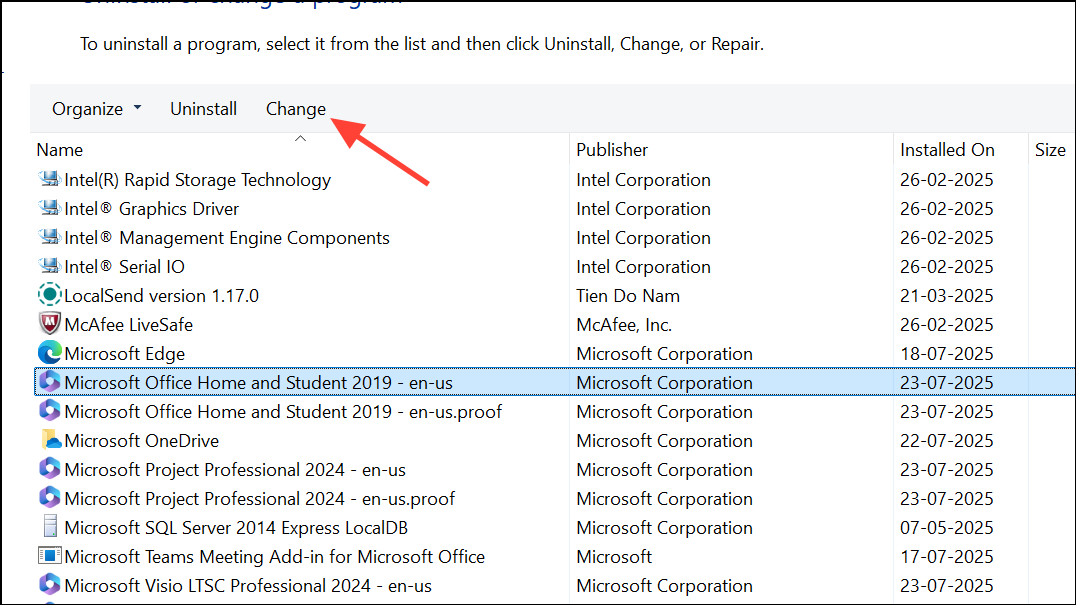Select the Microsoft Office en-us.proof entry
The height and width of the screenshot is (605, 1076).
[x=283, y=412]
